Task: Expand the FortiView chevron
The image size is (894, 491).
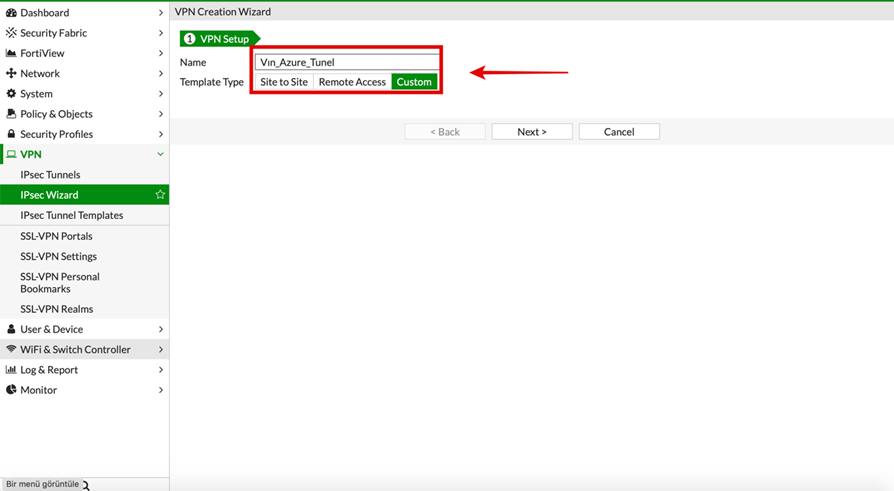Action: pos(161,53)
